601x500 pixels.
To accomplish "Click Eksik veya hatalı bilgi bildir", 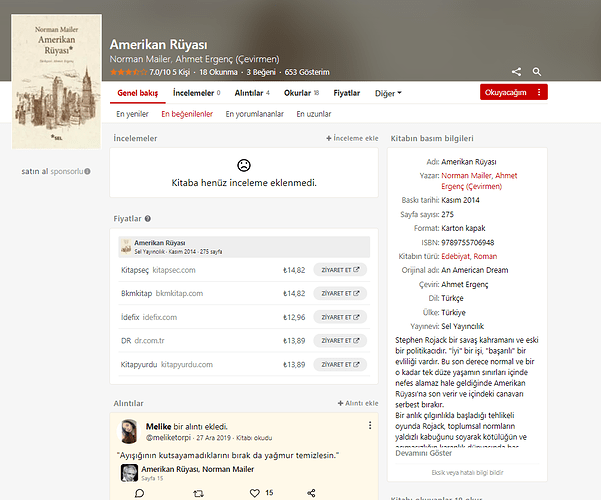I will tap(467, 472).
